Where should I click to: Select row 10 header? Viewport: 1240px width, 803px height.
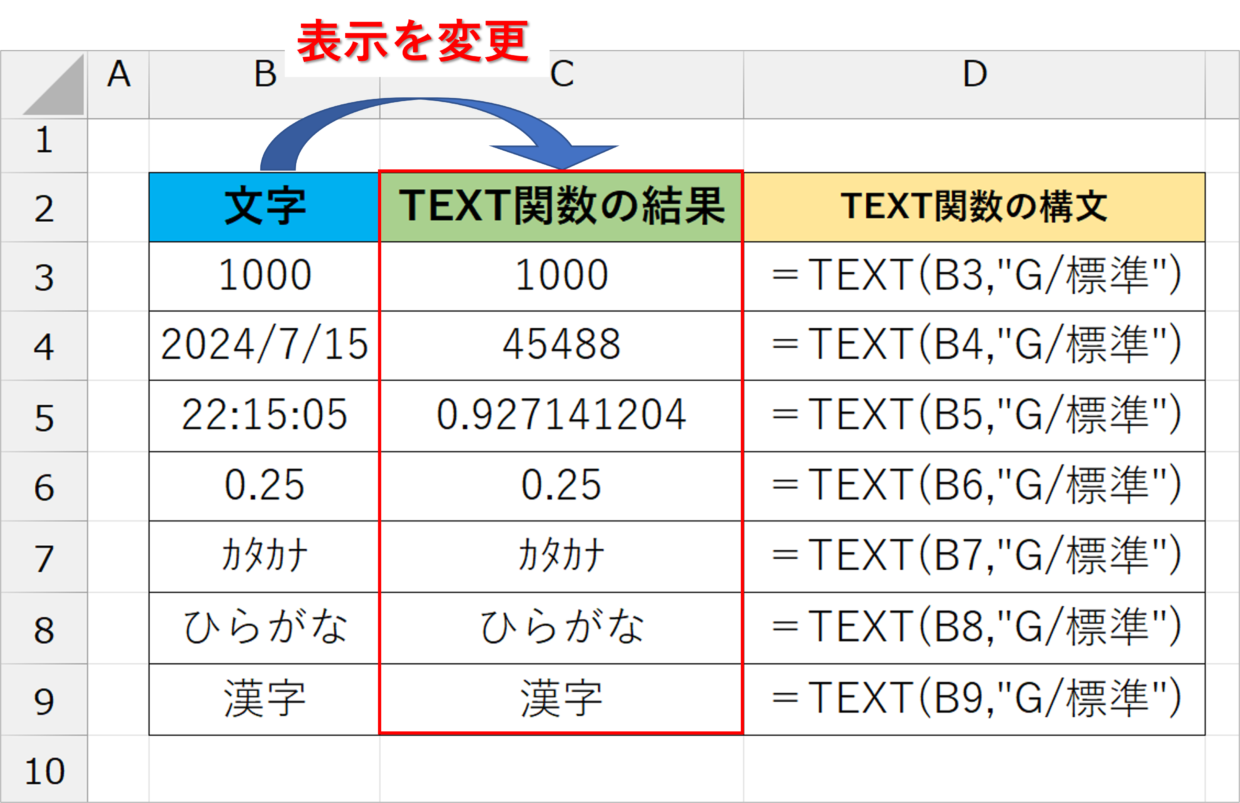pos(43,770)
